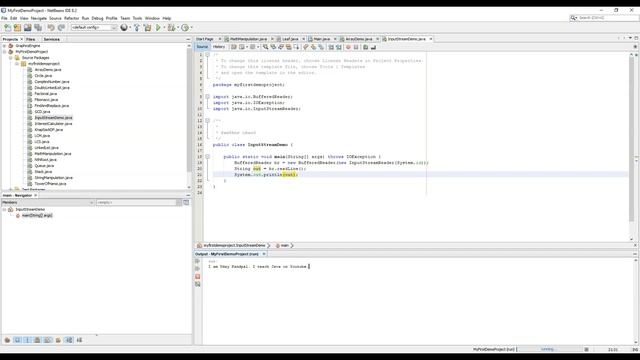Image resolution: width=640 pixels, height=360 pixels.
Task: Click the New Project toolbar icon
Action: click(x=17, y=27)
